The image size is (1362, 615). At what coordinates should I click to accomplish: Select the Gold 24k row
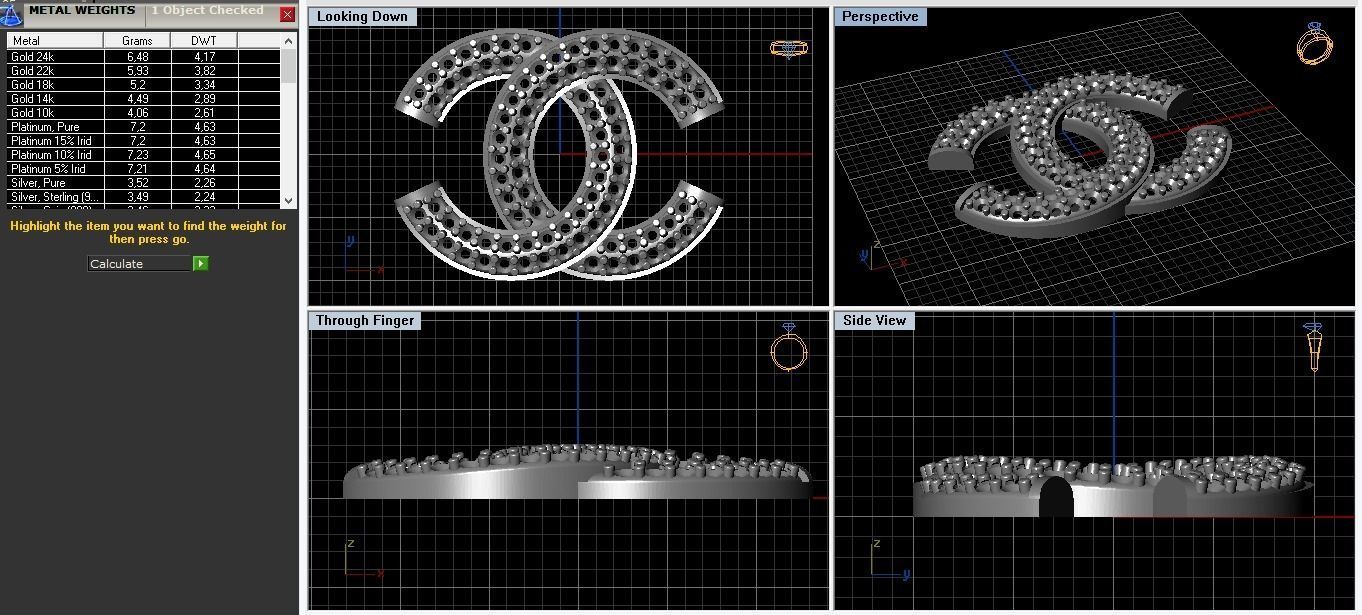[144, 57]
